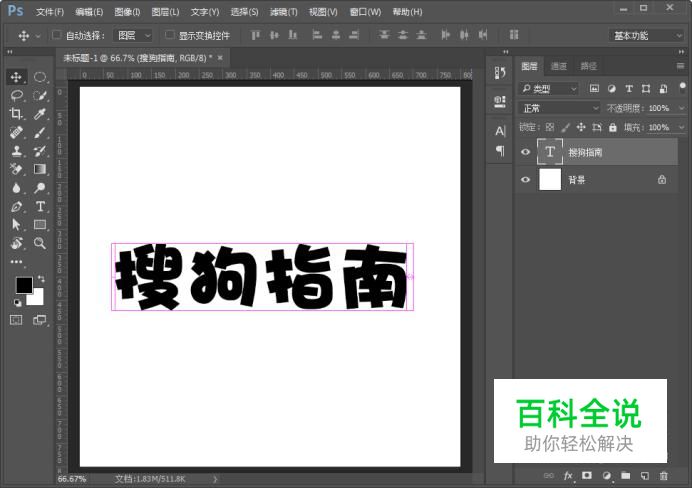Screen dimensions: 692x488
Task: Select the Rectangle shape tool
Action: 40,225
